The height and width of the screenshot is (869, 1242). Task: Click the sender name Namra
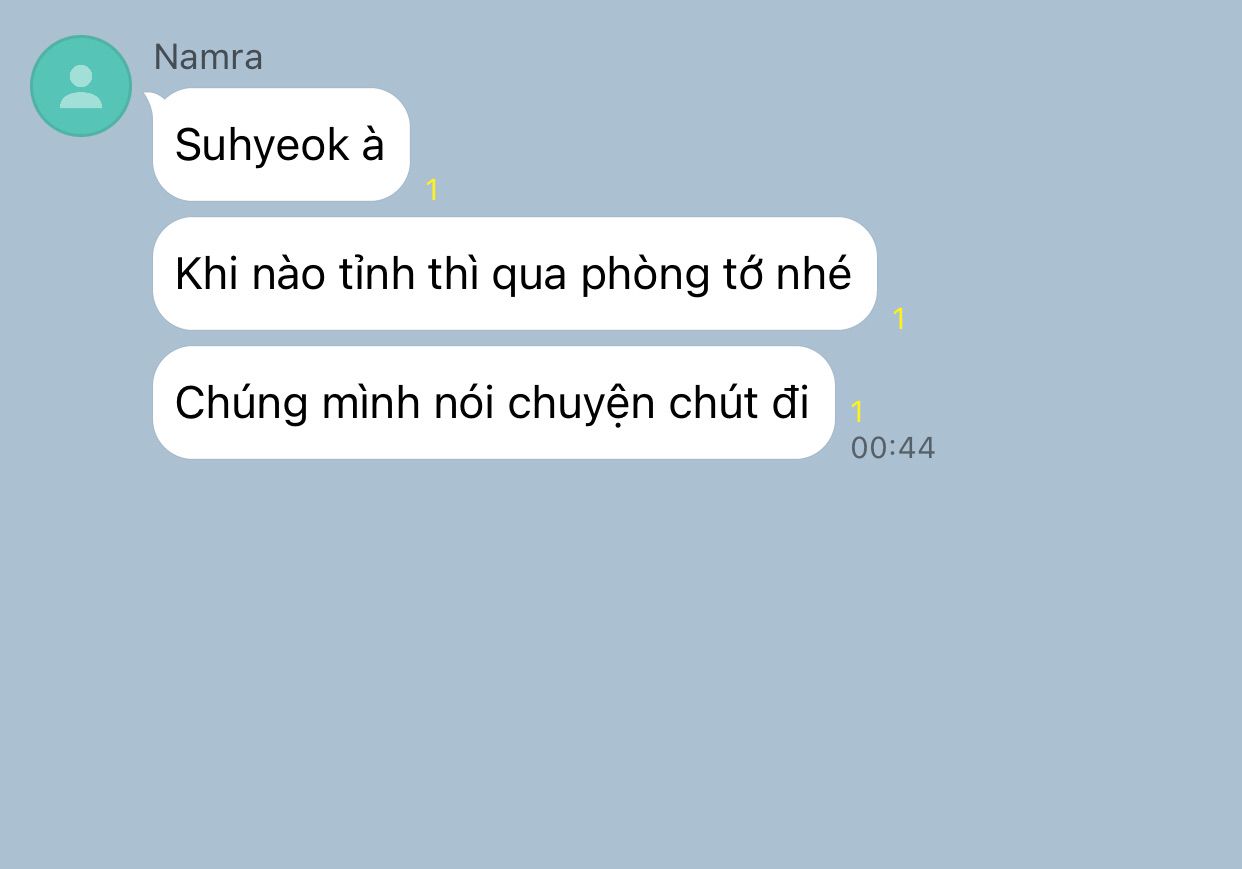tap(208, 57)
